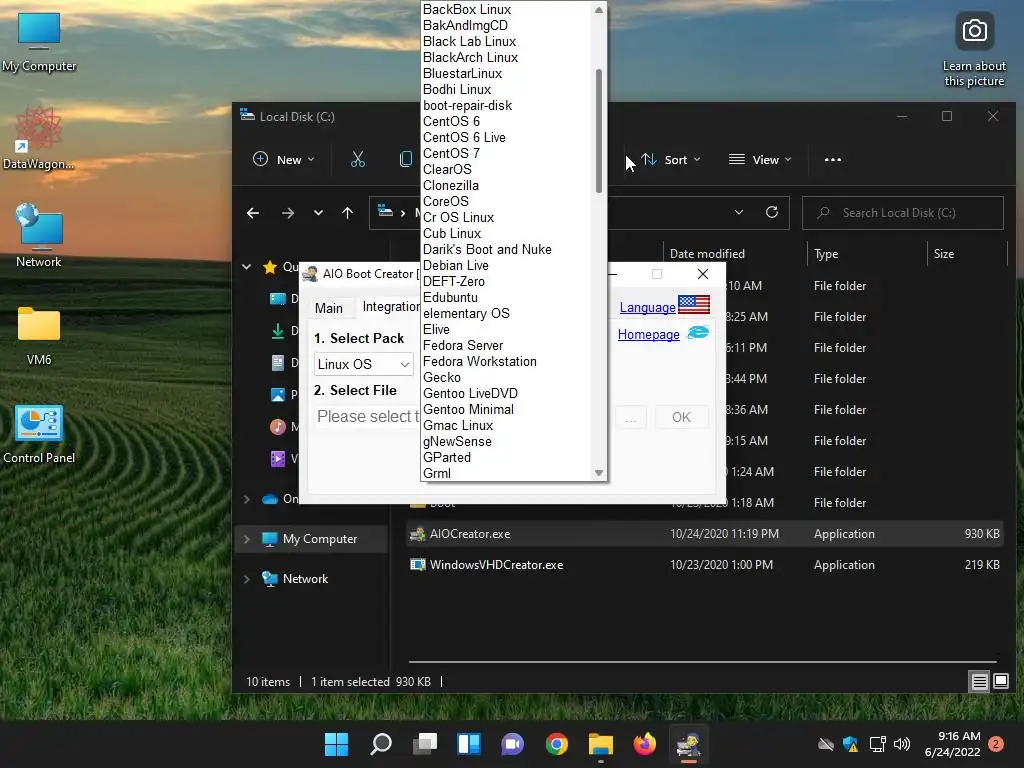This screenshot has width=1024, height=768.
Task: Switch to the Main tab
Action: pos(328,308)
